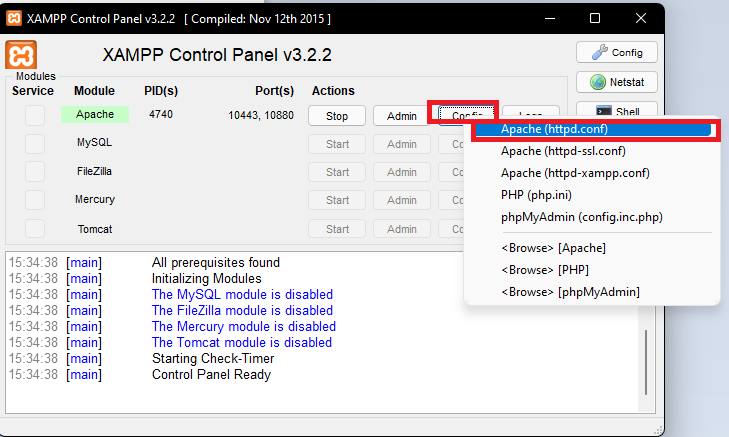Toggle the MySQL service checkbox
Screen dimensions: 729x437
[35, 143]
